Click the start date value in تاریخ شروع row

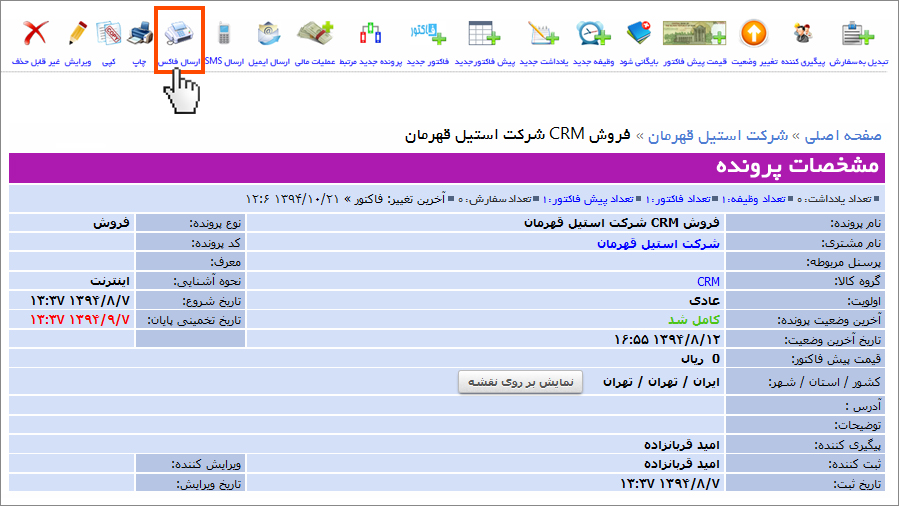pyautogui.click(x=80, y=301)
